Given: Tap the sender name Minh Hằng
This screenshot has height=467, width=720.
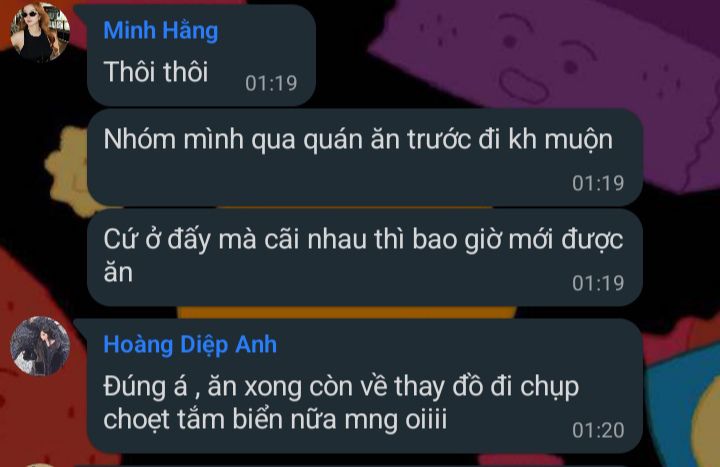Looking at the screenshot, I should [x=161, y=31].
